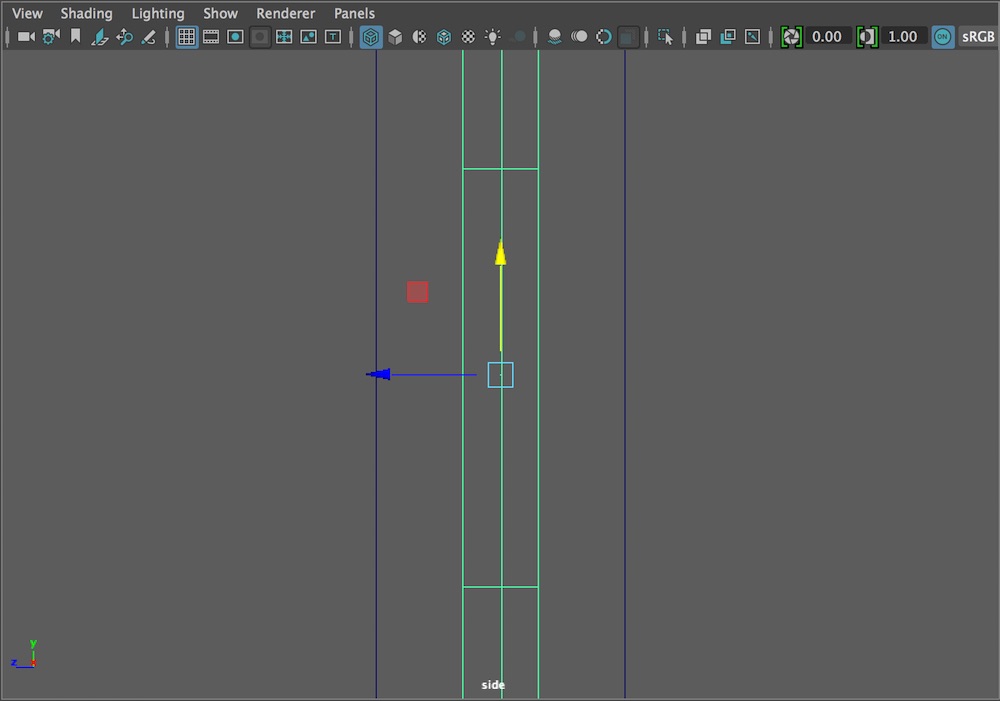Switch to Wireframe shading mode
Viewport: 1000px width, 701px height.
tap(371, 37)
